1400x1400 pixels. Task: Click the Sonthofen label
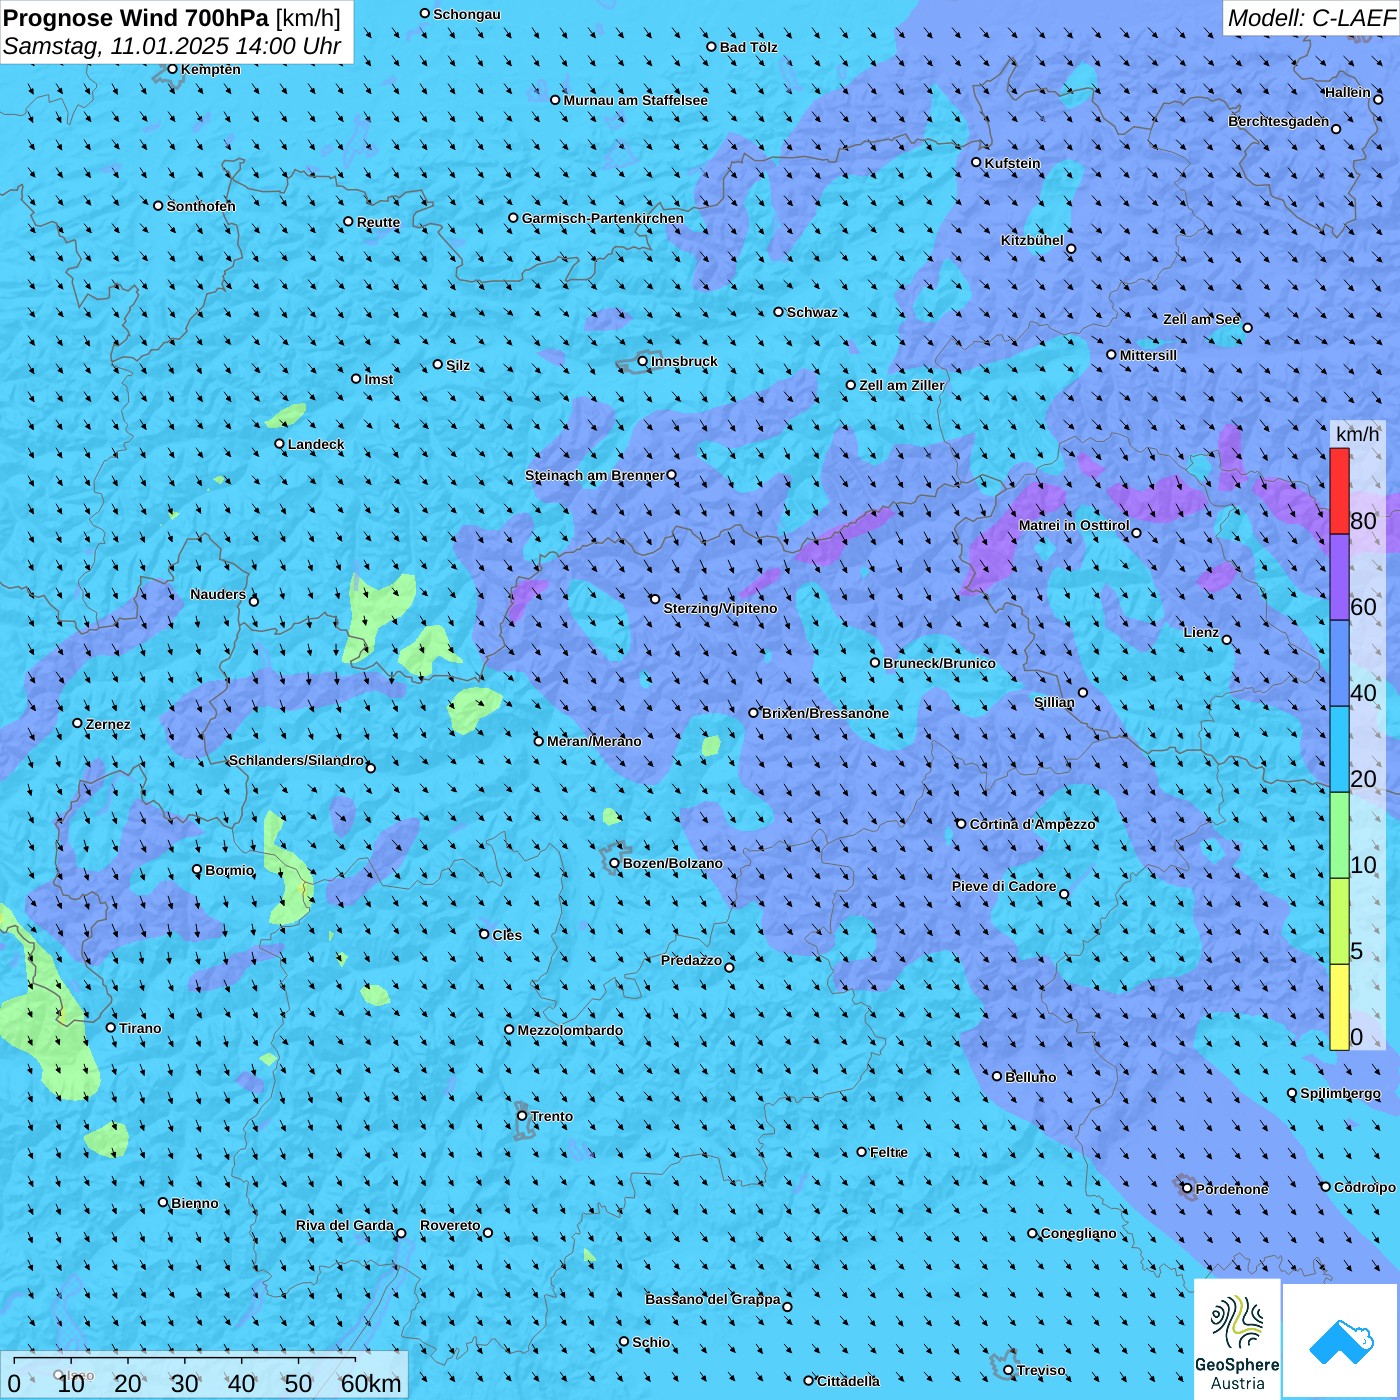pos(201,206)
